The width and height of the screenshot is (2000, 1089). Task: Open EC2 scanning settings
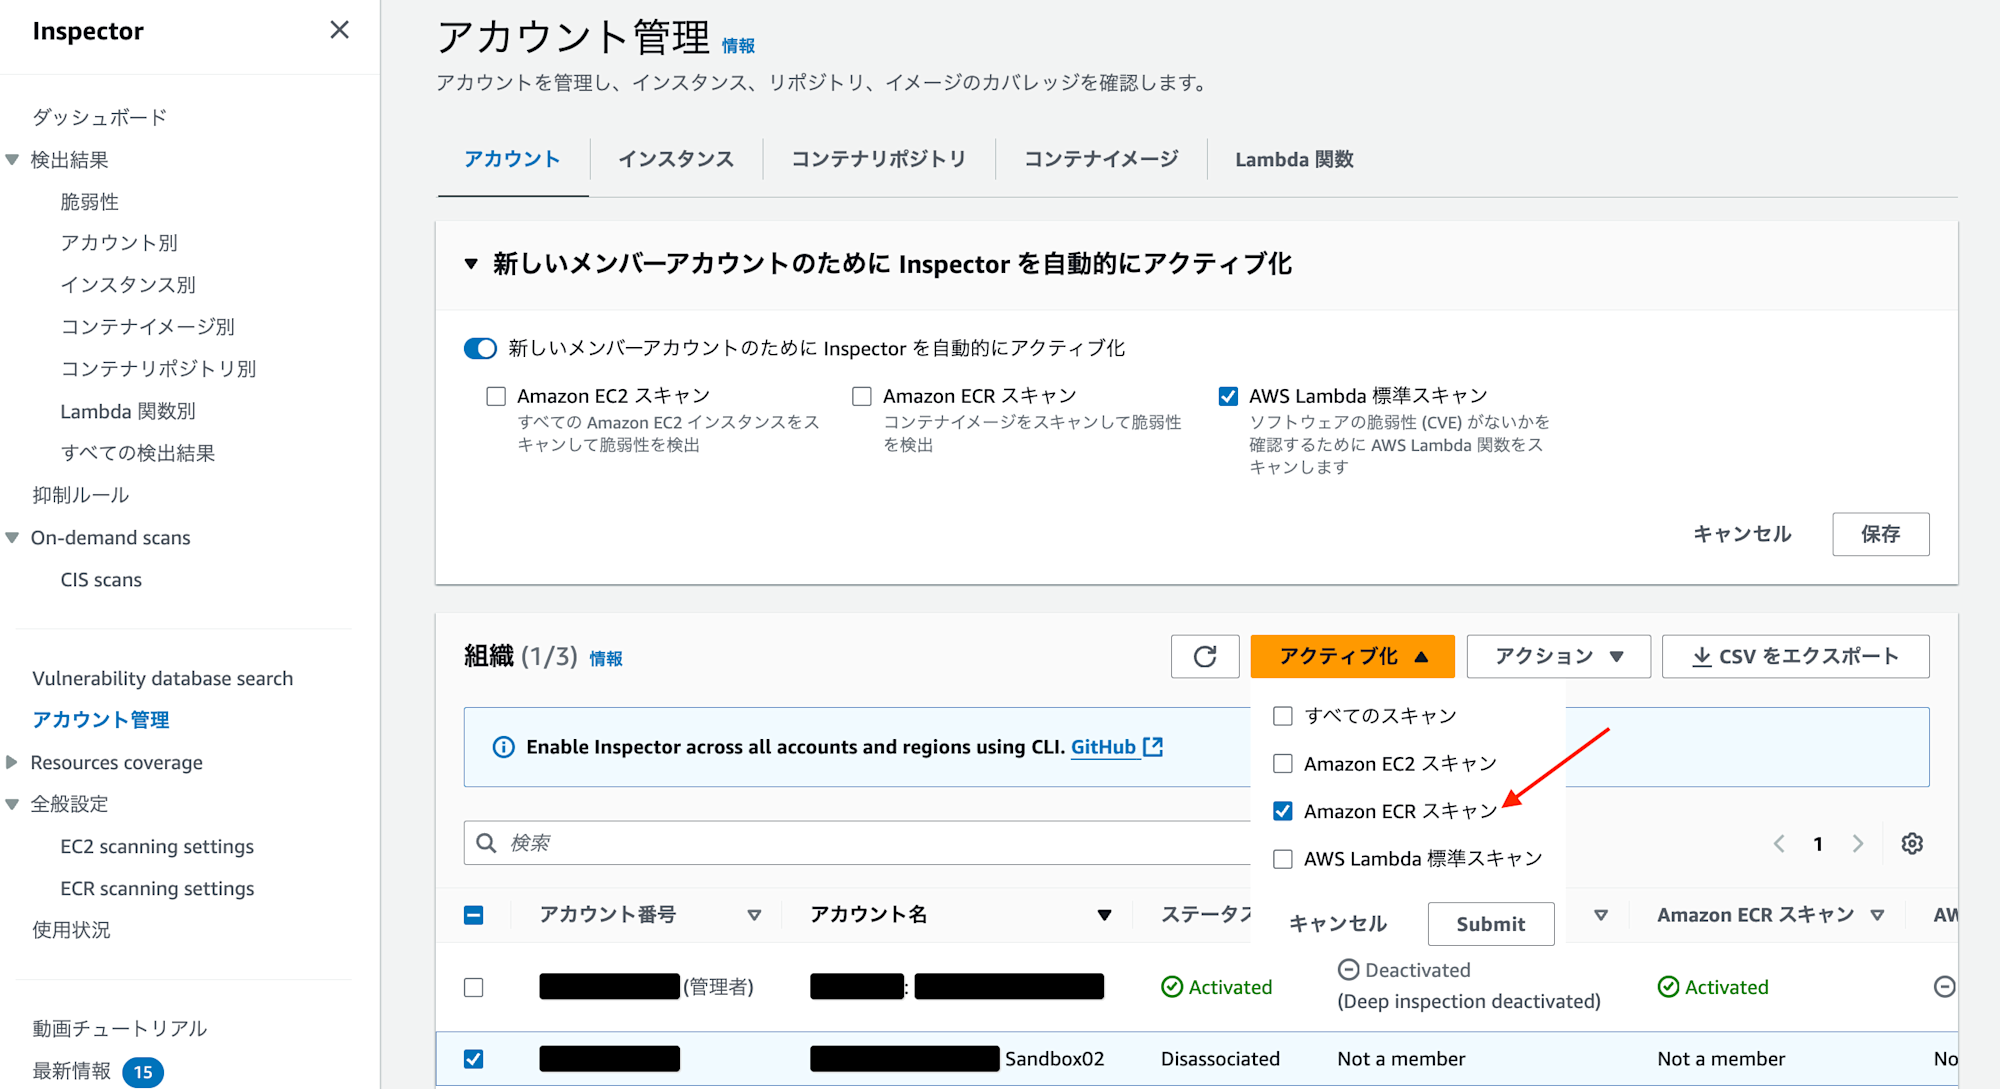[x=157, y=847]
